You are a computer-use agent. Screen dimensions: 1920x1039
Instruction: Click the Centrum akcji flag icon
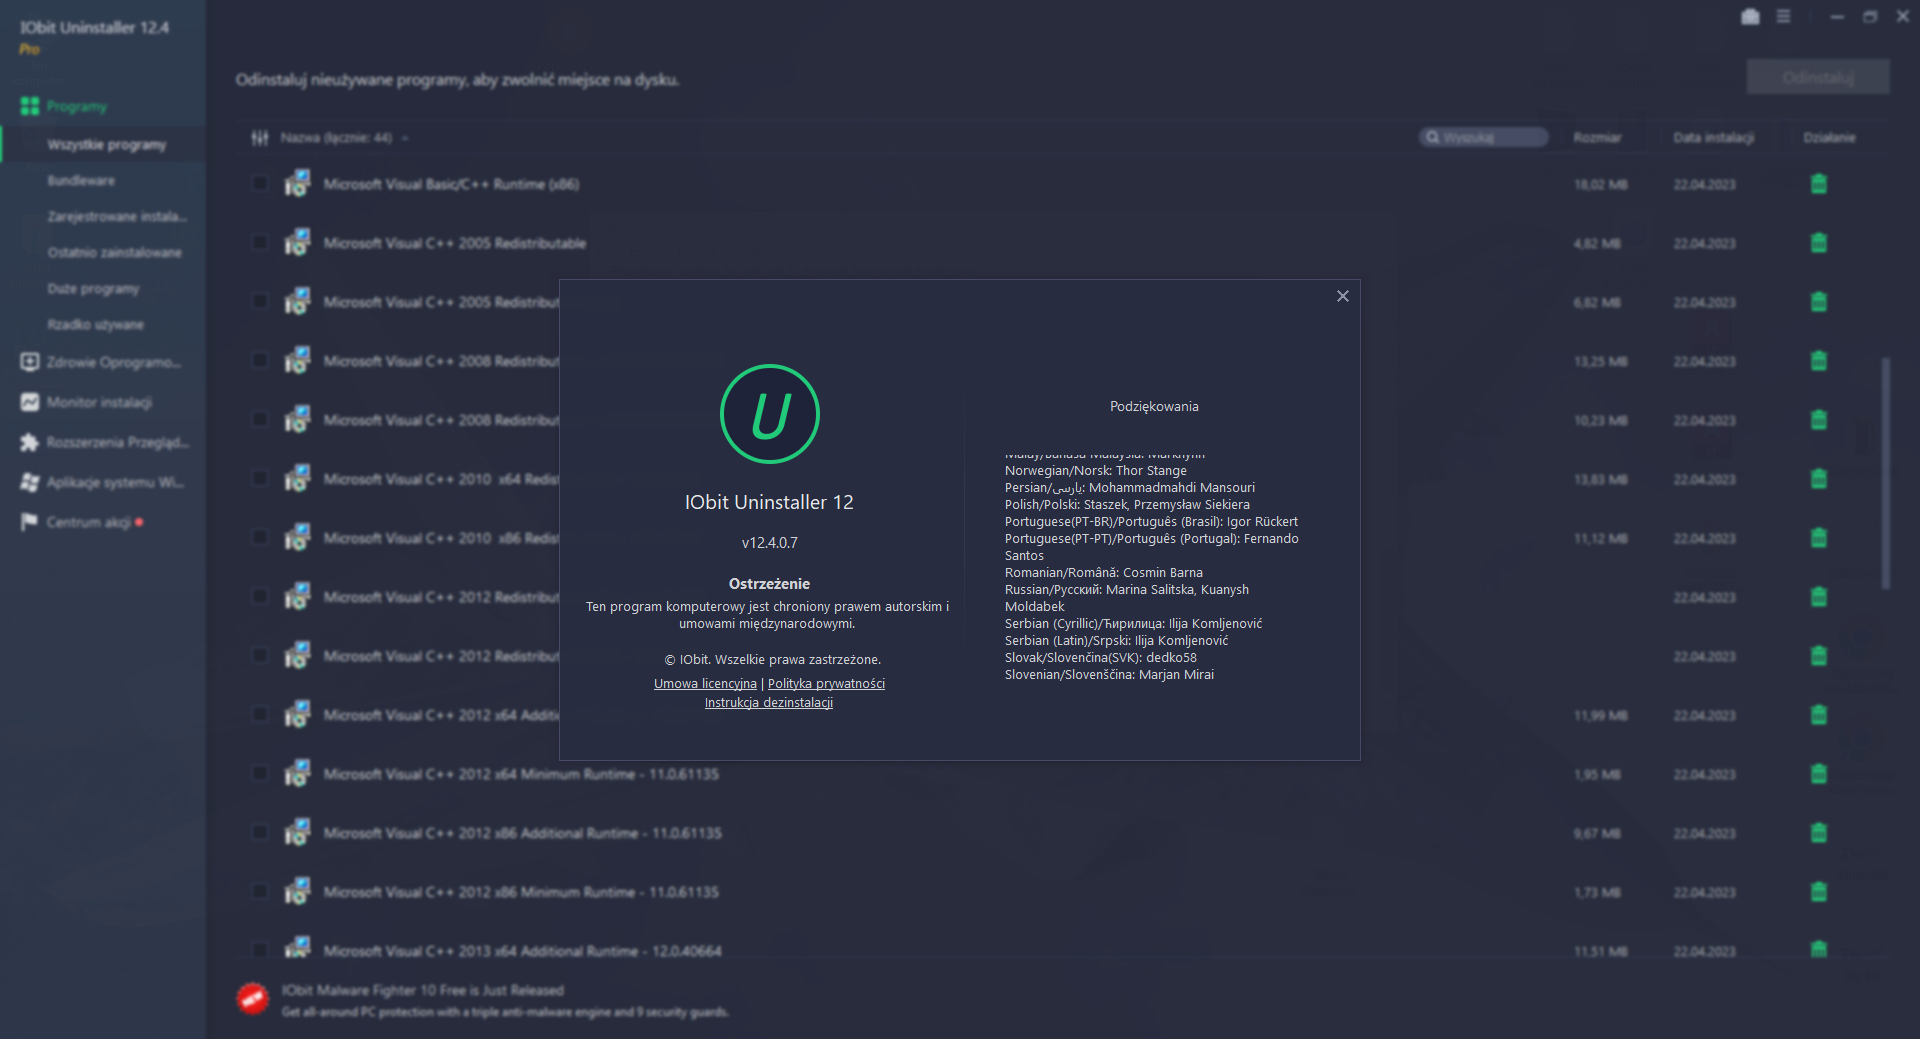[29, 522]
